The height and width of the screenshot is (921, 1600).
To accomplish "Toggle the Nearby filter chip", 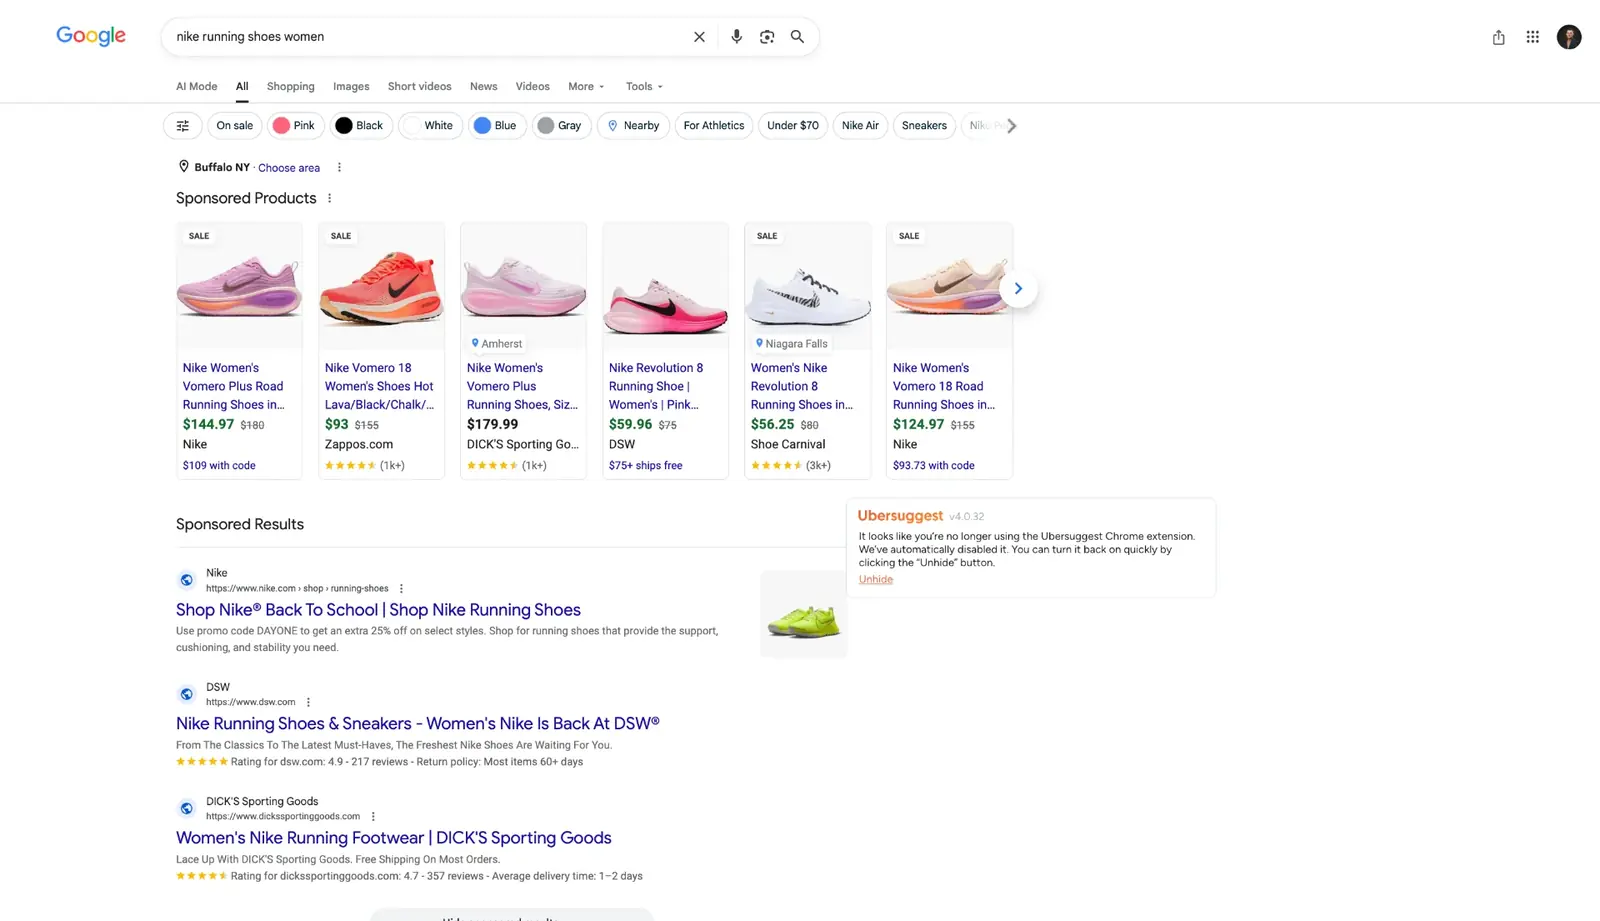I will point(633,126).
